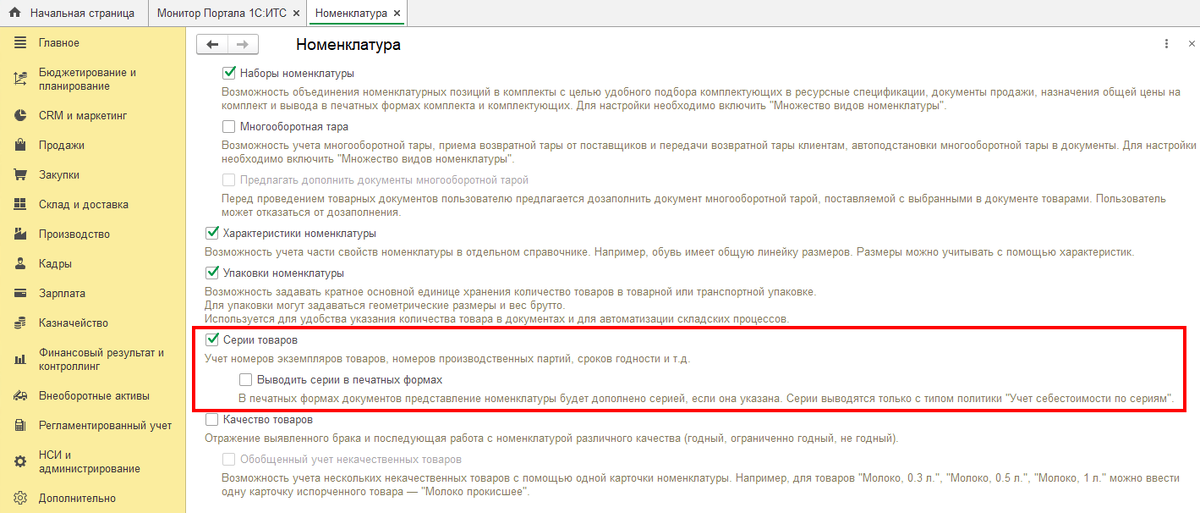The height and width of the screenshot is (513, 1200).
Task: Close the Номенклатура form with X
Action: 1192,45
